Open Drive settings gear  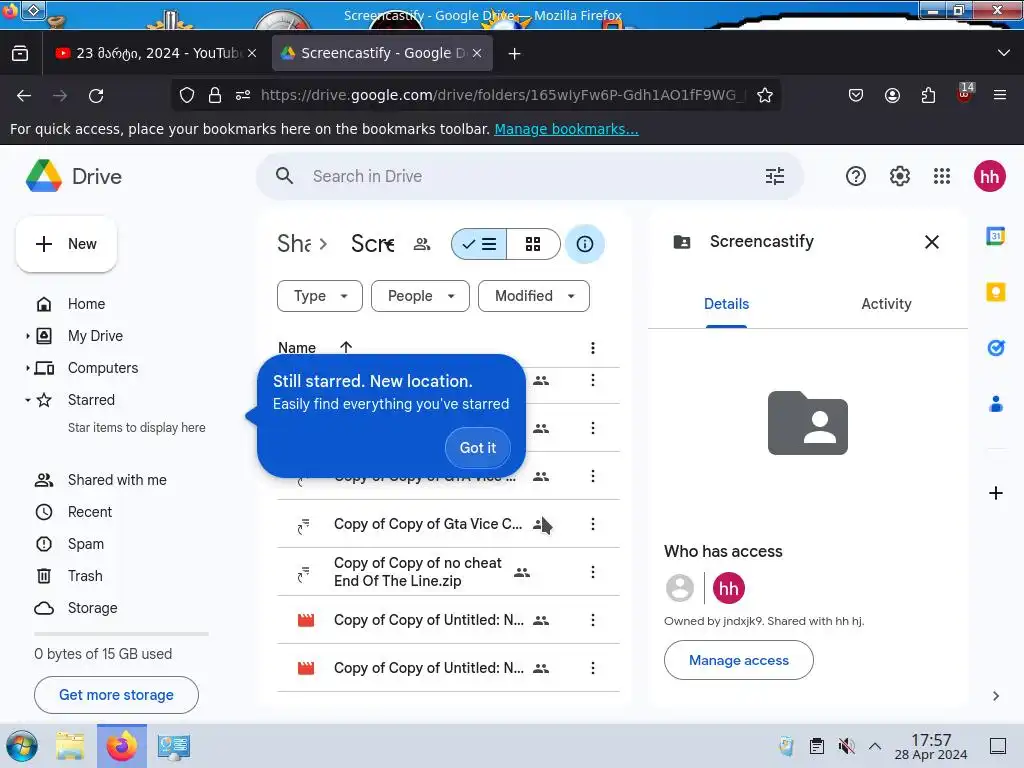point(899,176)
